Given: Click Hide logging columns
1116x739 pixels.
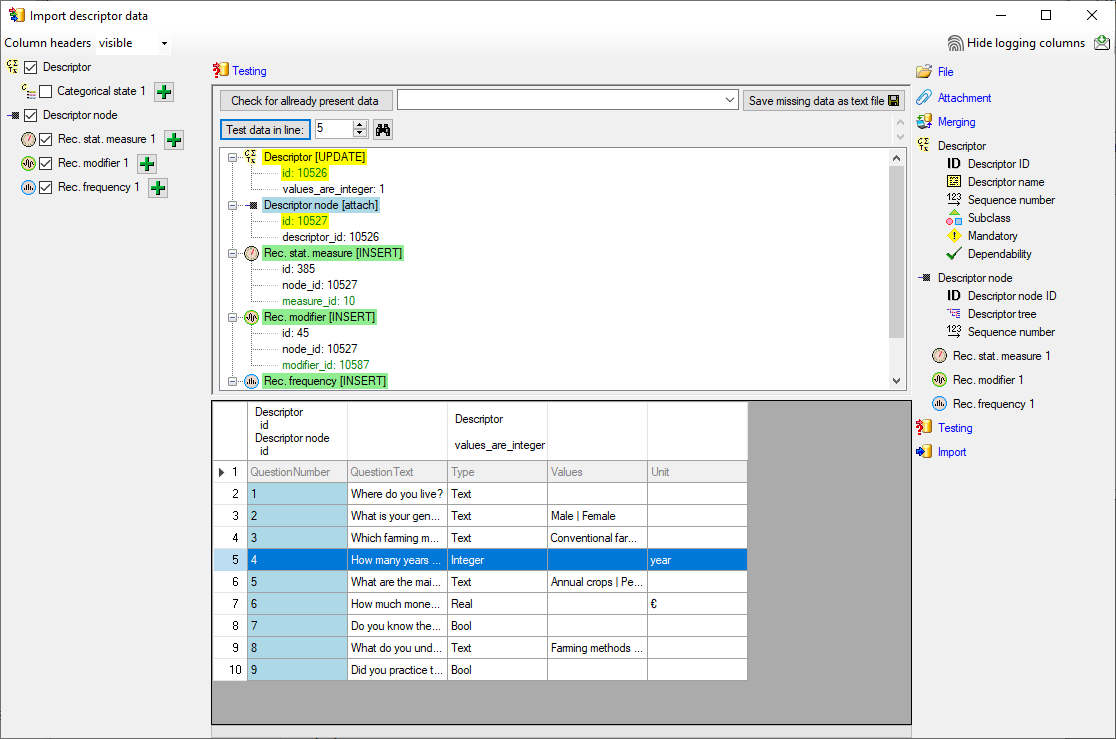Looking at the screenshot, I should point(1026,43).
